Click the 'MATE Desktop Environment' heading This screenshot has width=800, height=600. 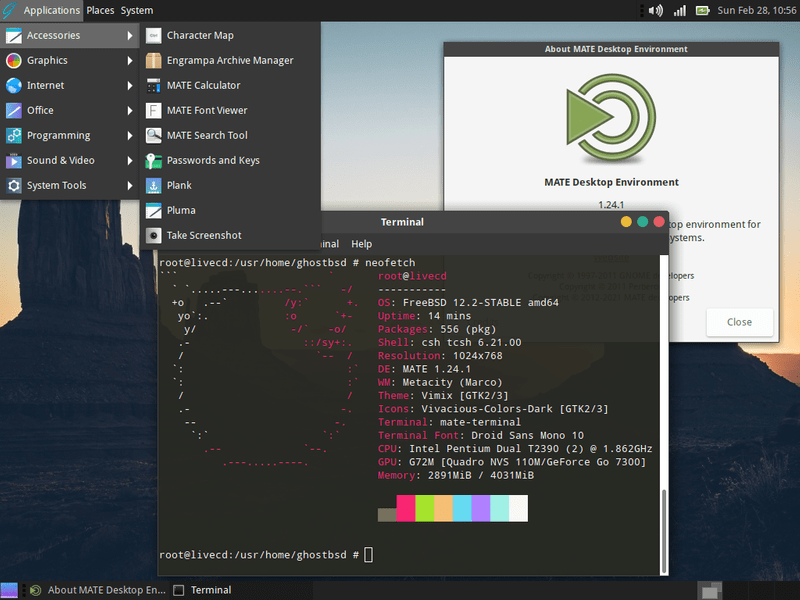pyautogui.click(x=611, y=182)
